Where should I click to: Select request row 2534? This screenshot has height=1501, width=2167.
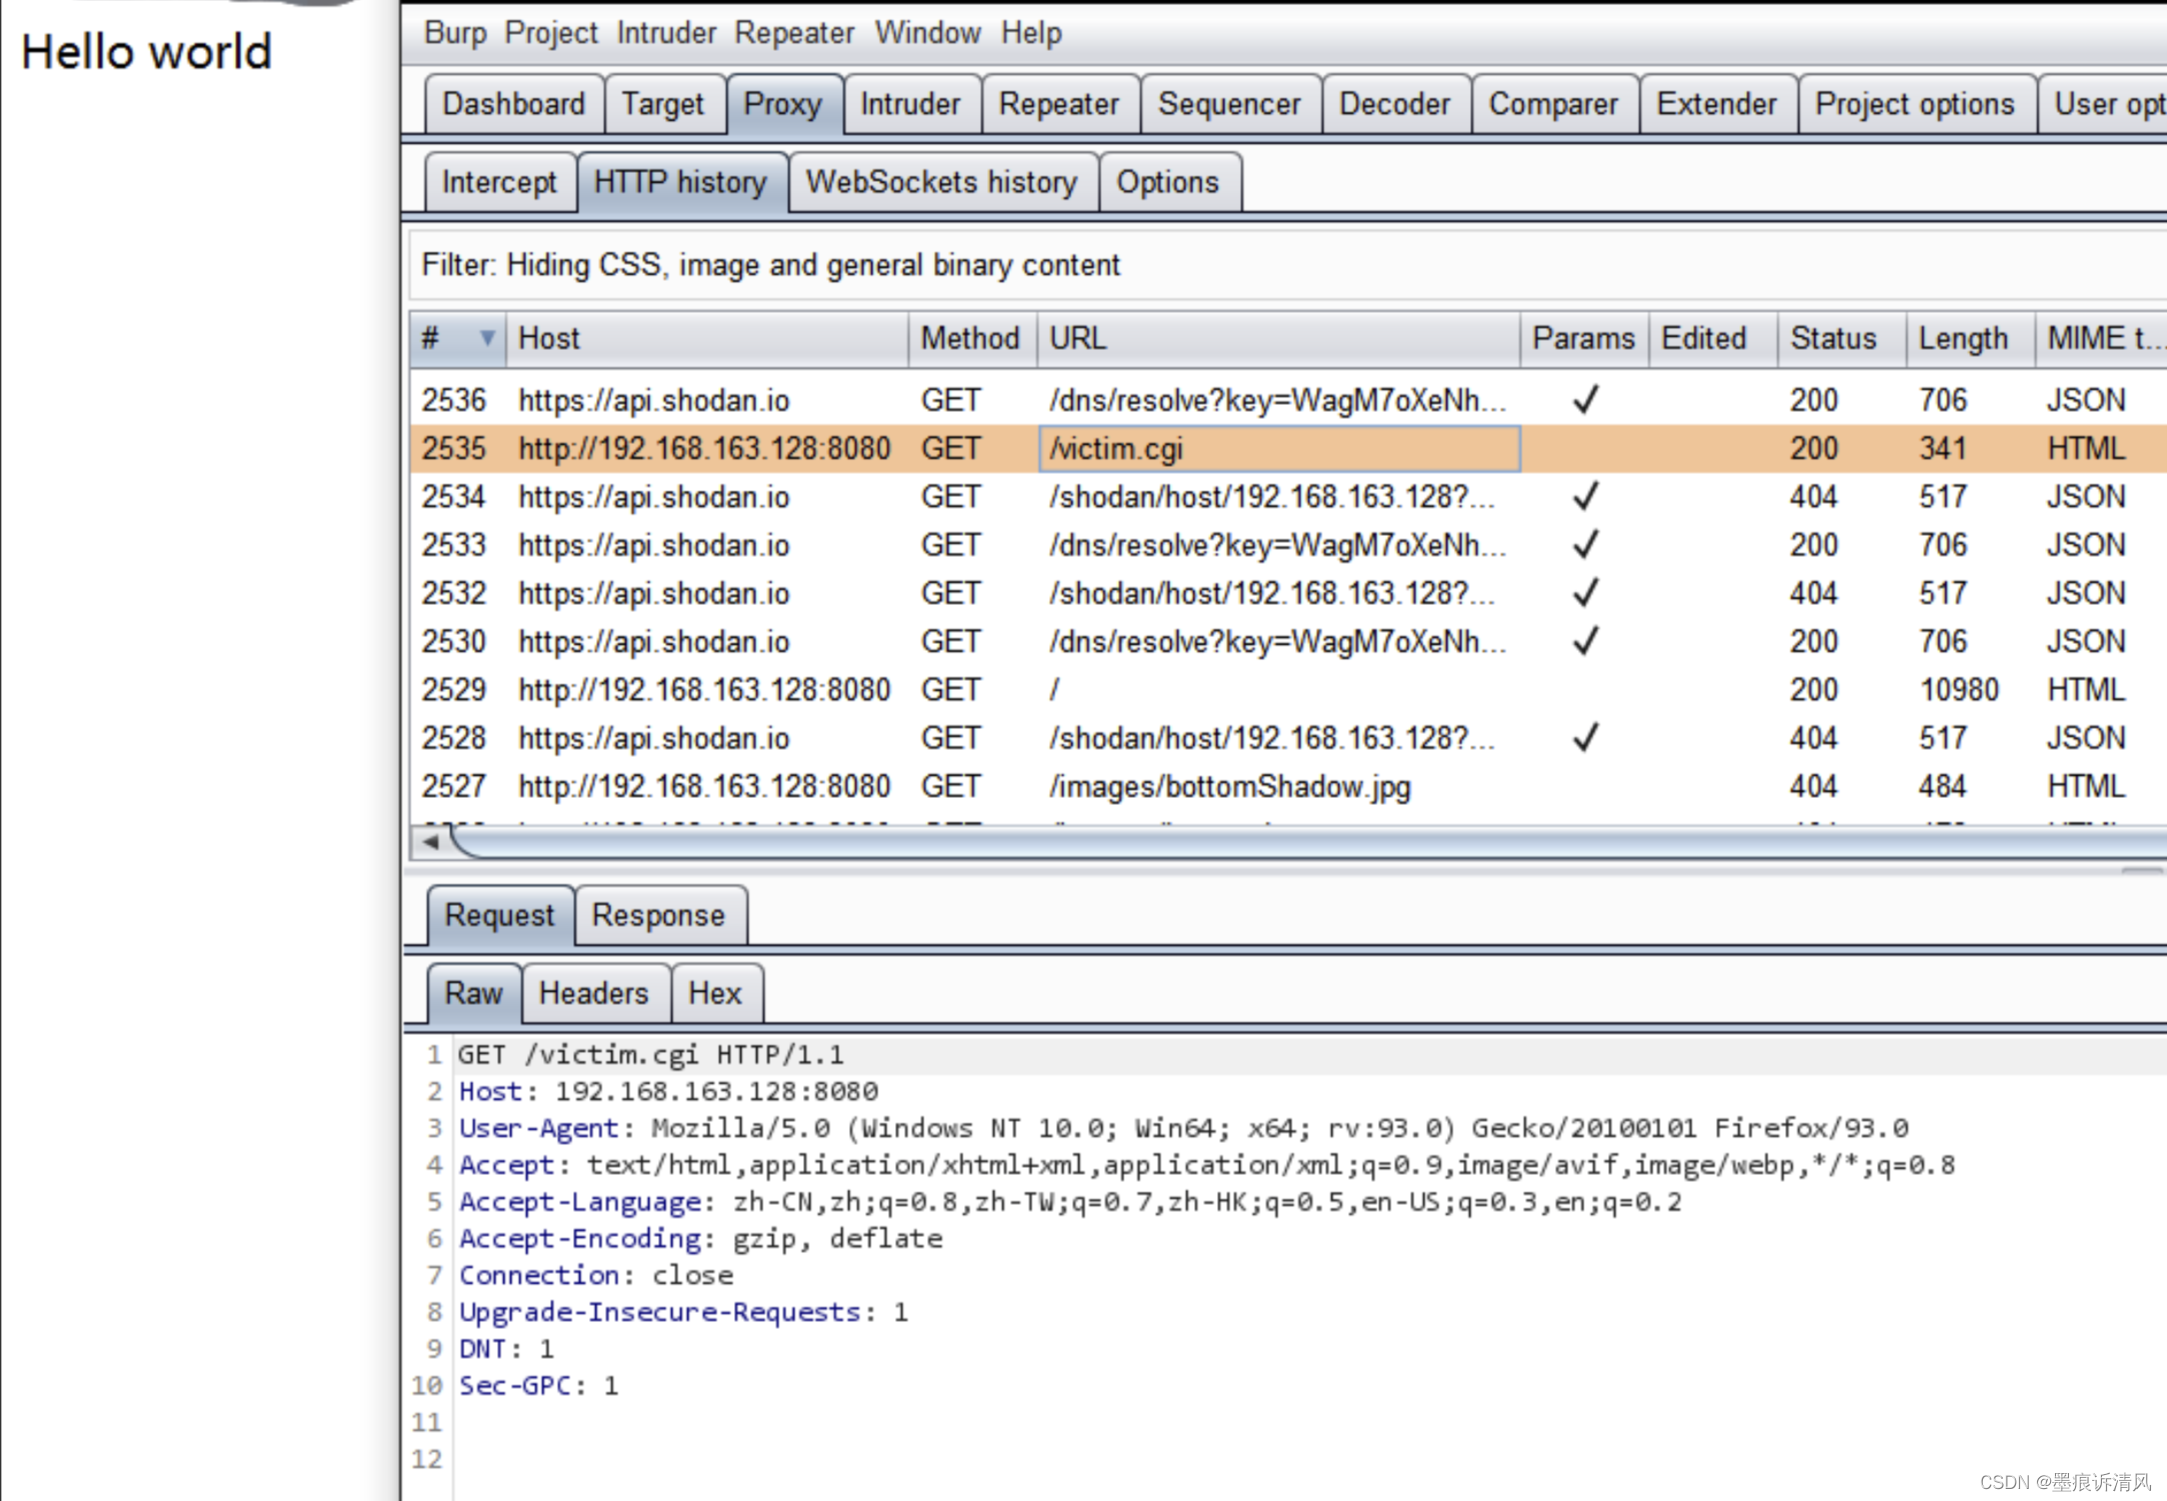(x=1288, y=497)
